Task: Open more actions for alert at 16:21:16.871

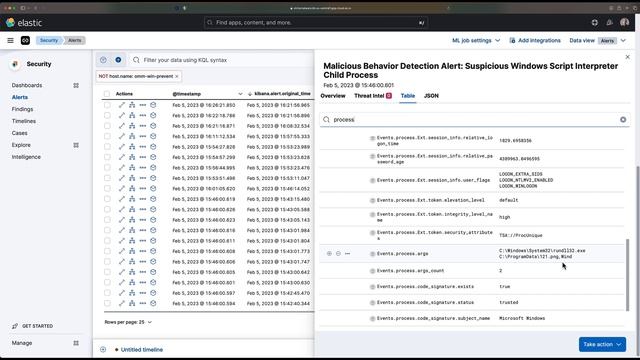Action: (142, 126)
